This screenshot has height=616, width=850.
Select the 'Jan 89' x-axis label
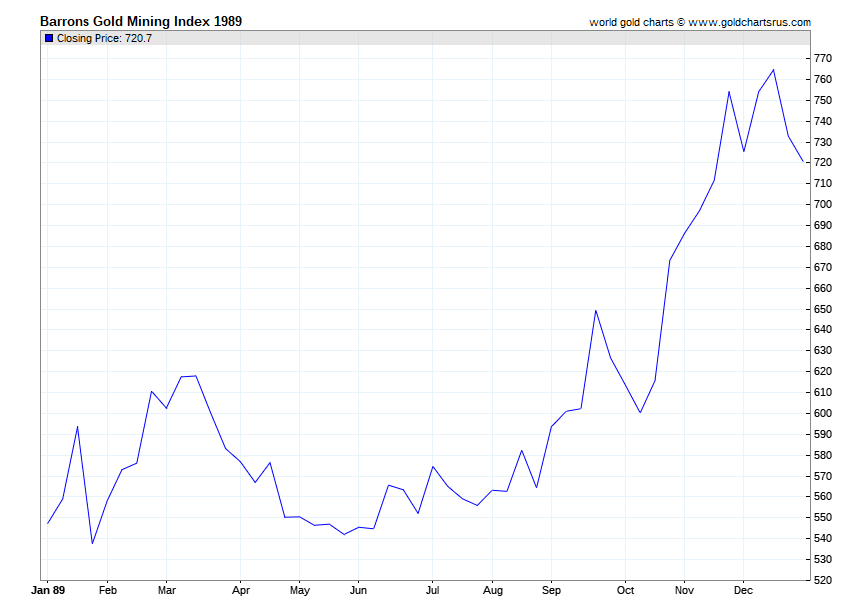46,590
